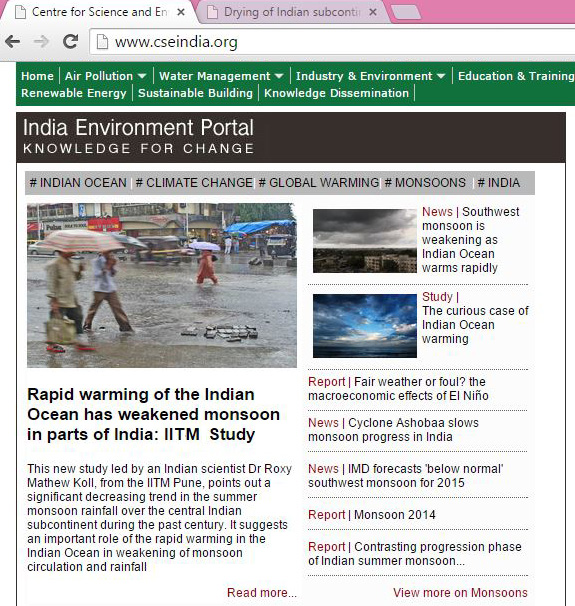This screenshot has width=575, height=606.
Task: Expand the Air Pollution dropdown arrow
Action: pos(142,76)
